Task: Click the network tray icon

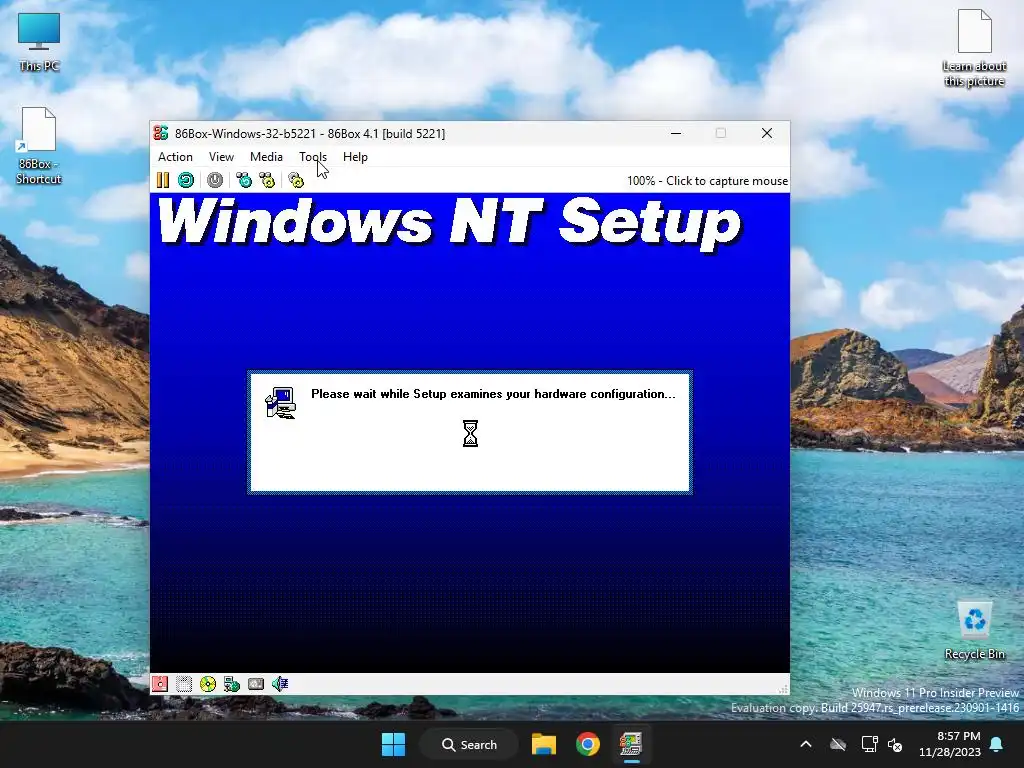Action: tap(869, 744)
